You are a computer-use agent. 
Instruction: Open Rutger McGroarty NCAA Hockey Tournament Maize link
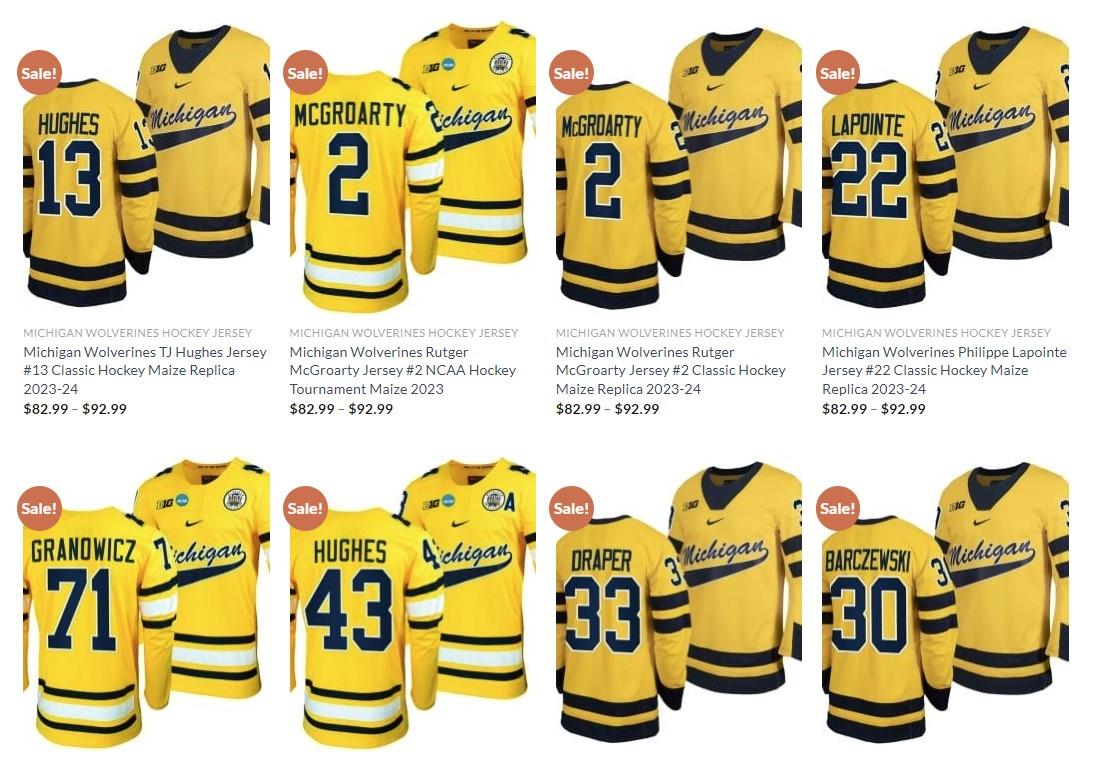pyautogui.click(x=403, y=370)
